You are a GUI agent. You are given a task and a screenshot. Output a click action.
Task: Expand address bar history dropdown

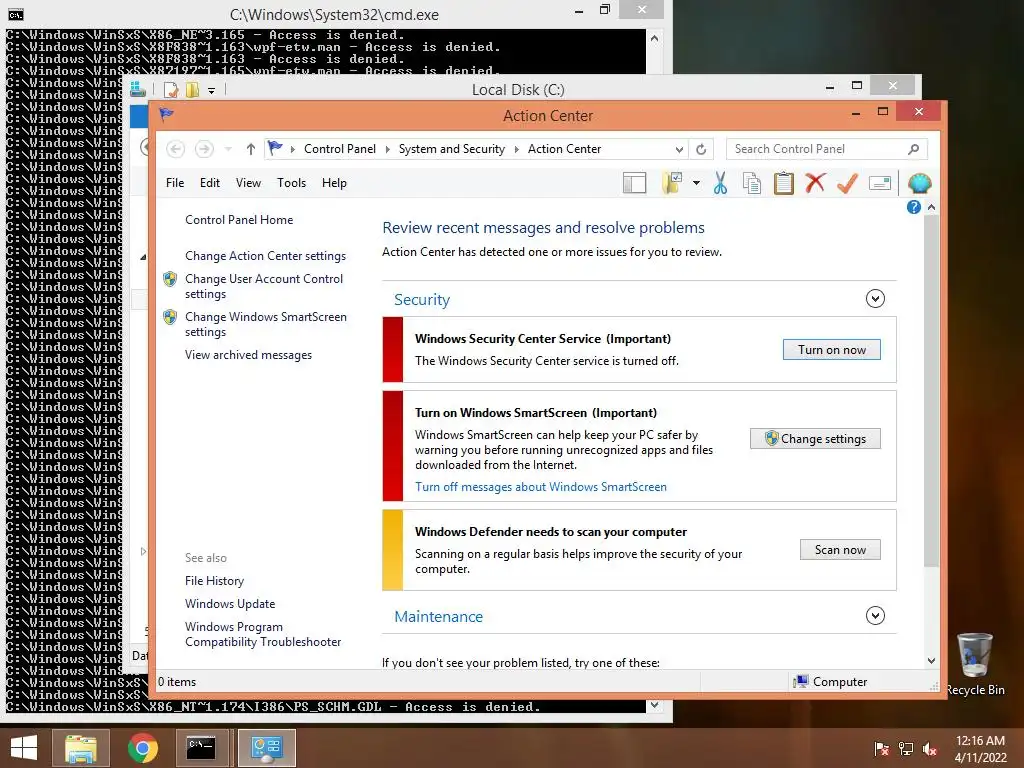tap(679, 149)
